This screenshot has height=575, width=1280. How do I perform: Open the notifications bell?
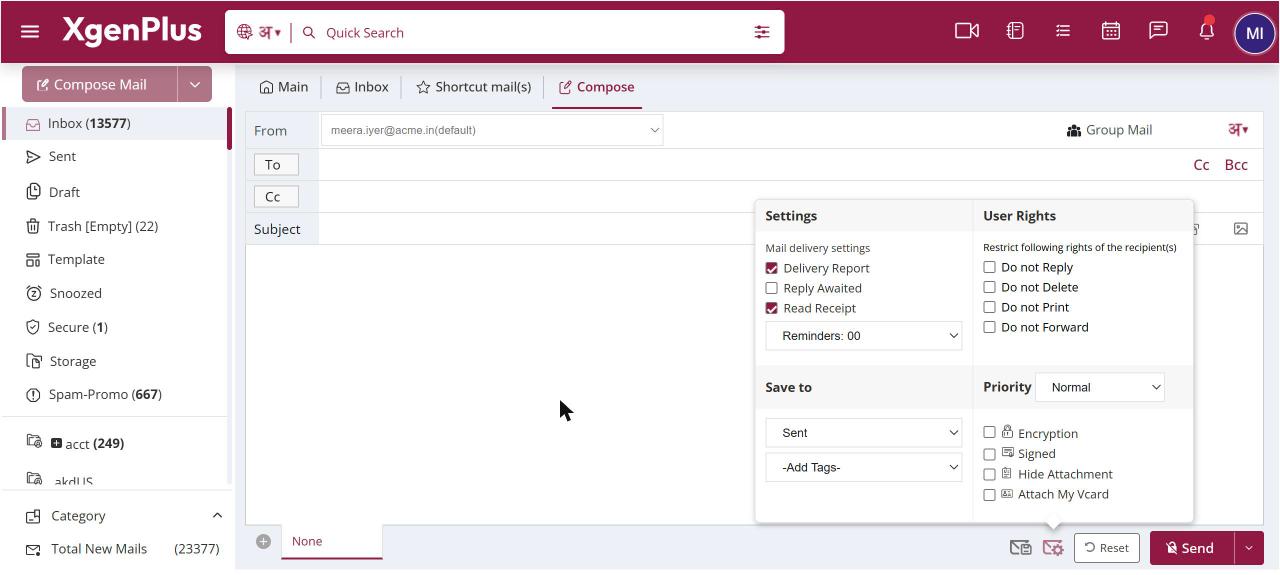[1206, 30]
